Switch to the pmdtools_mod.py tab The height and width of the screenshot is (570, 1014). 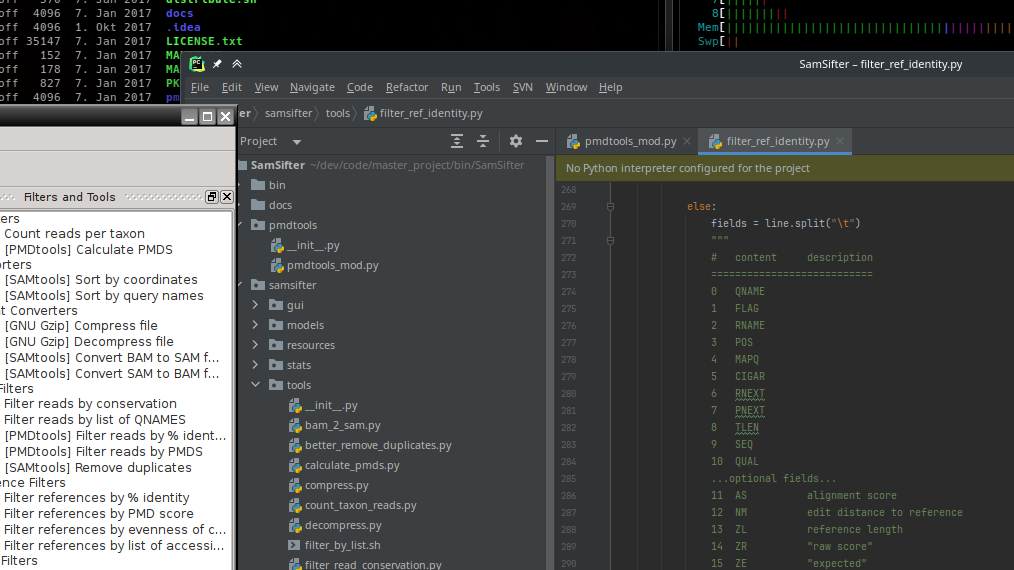[630, 142]
